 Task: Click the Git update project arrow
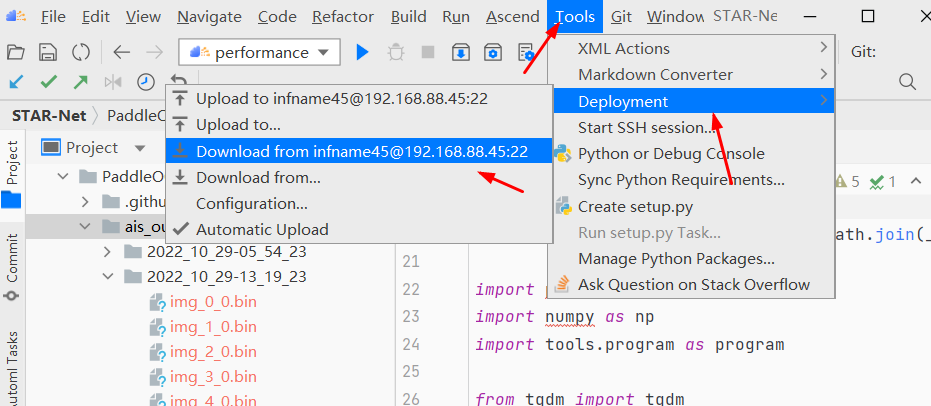point(16,82)
